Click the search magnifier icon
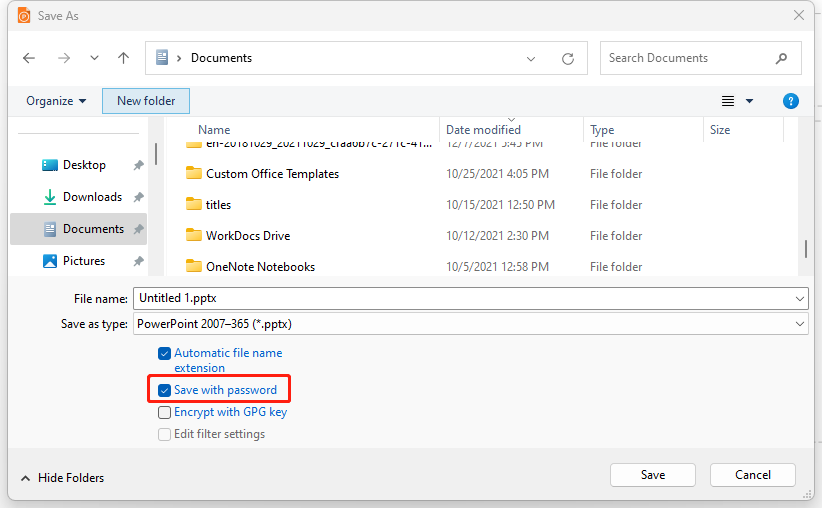 pyautogui.click(x=781, y=58)
